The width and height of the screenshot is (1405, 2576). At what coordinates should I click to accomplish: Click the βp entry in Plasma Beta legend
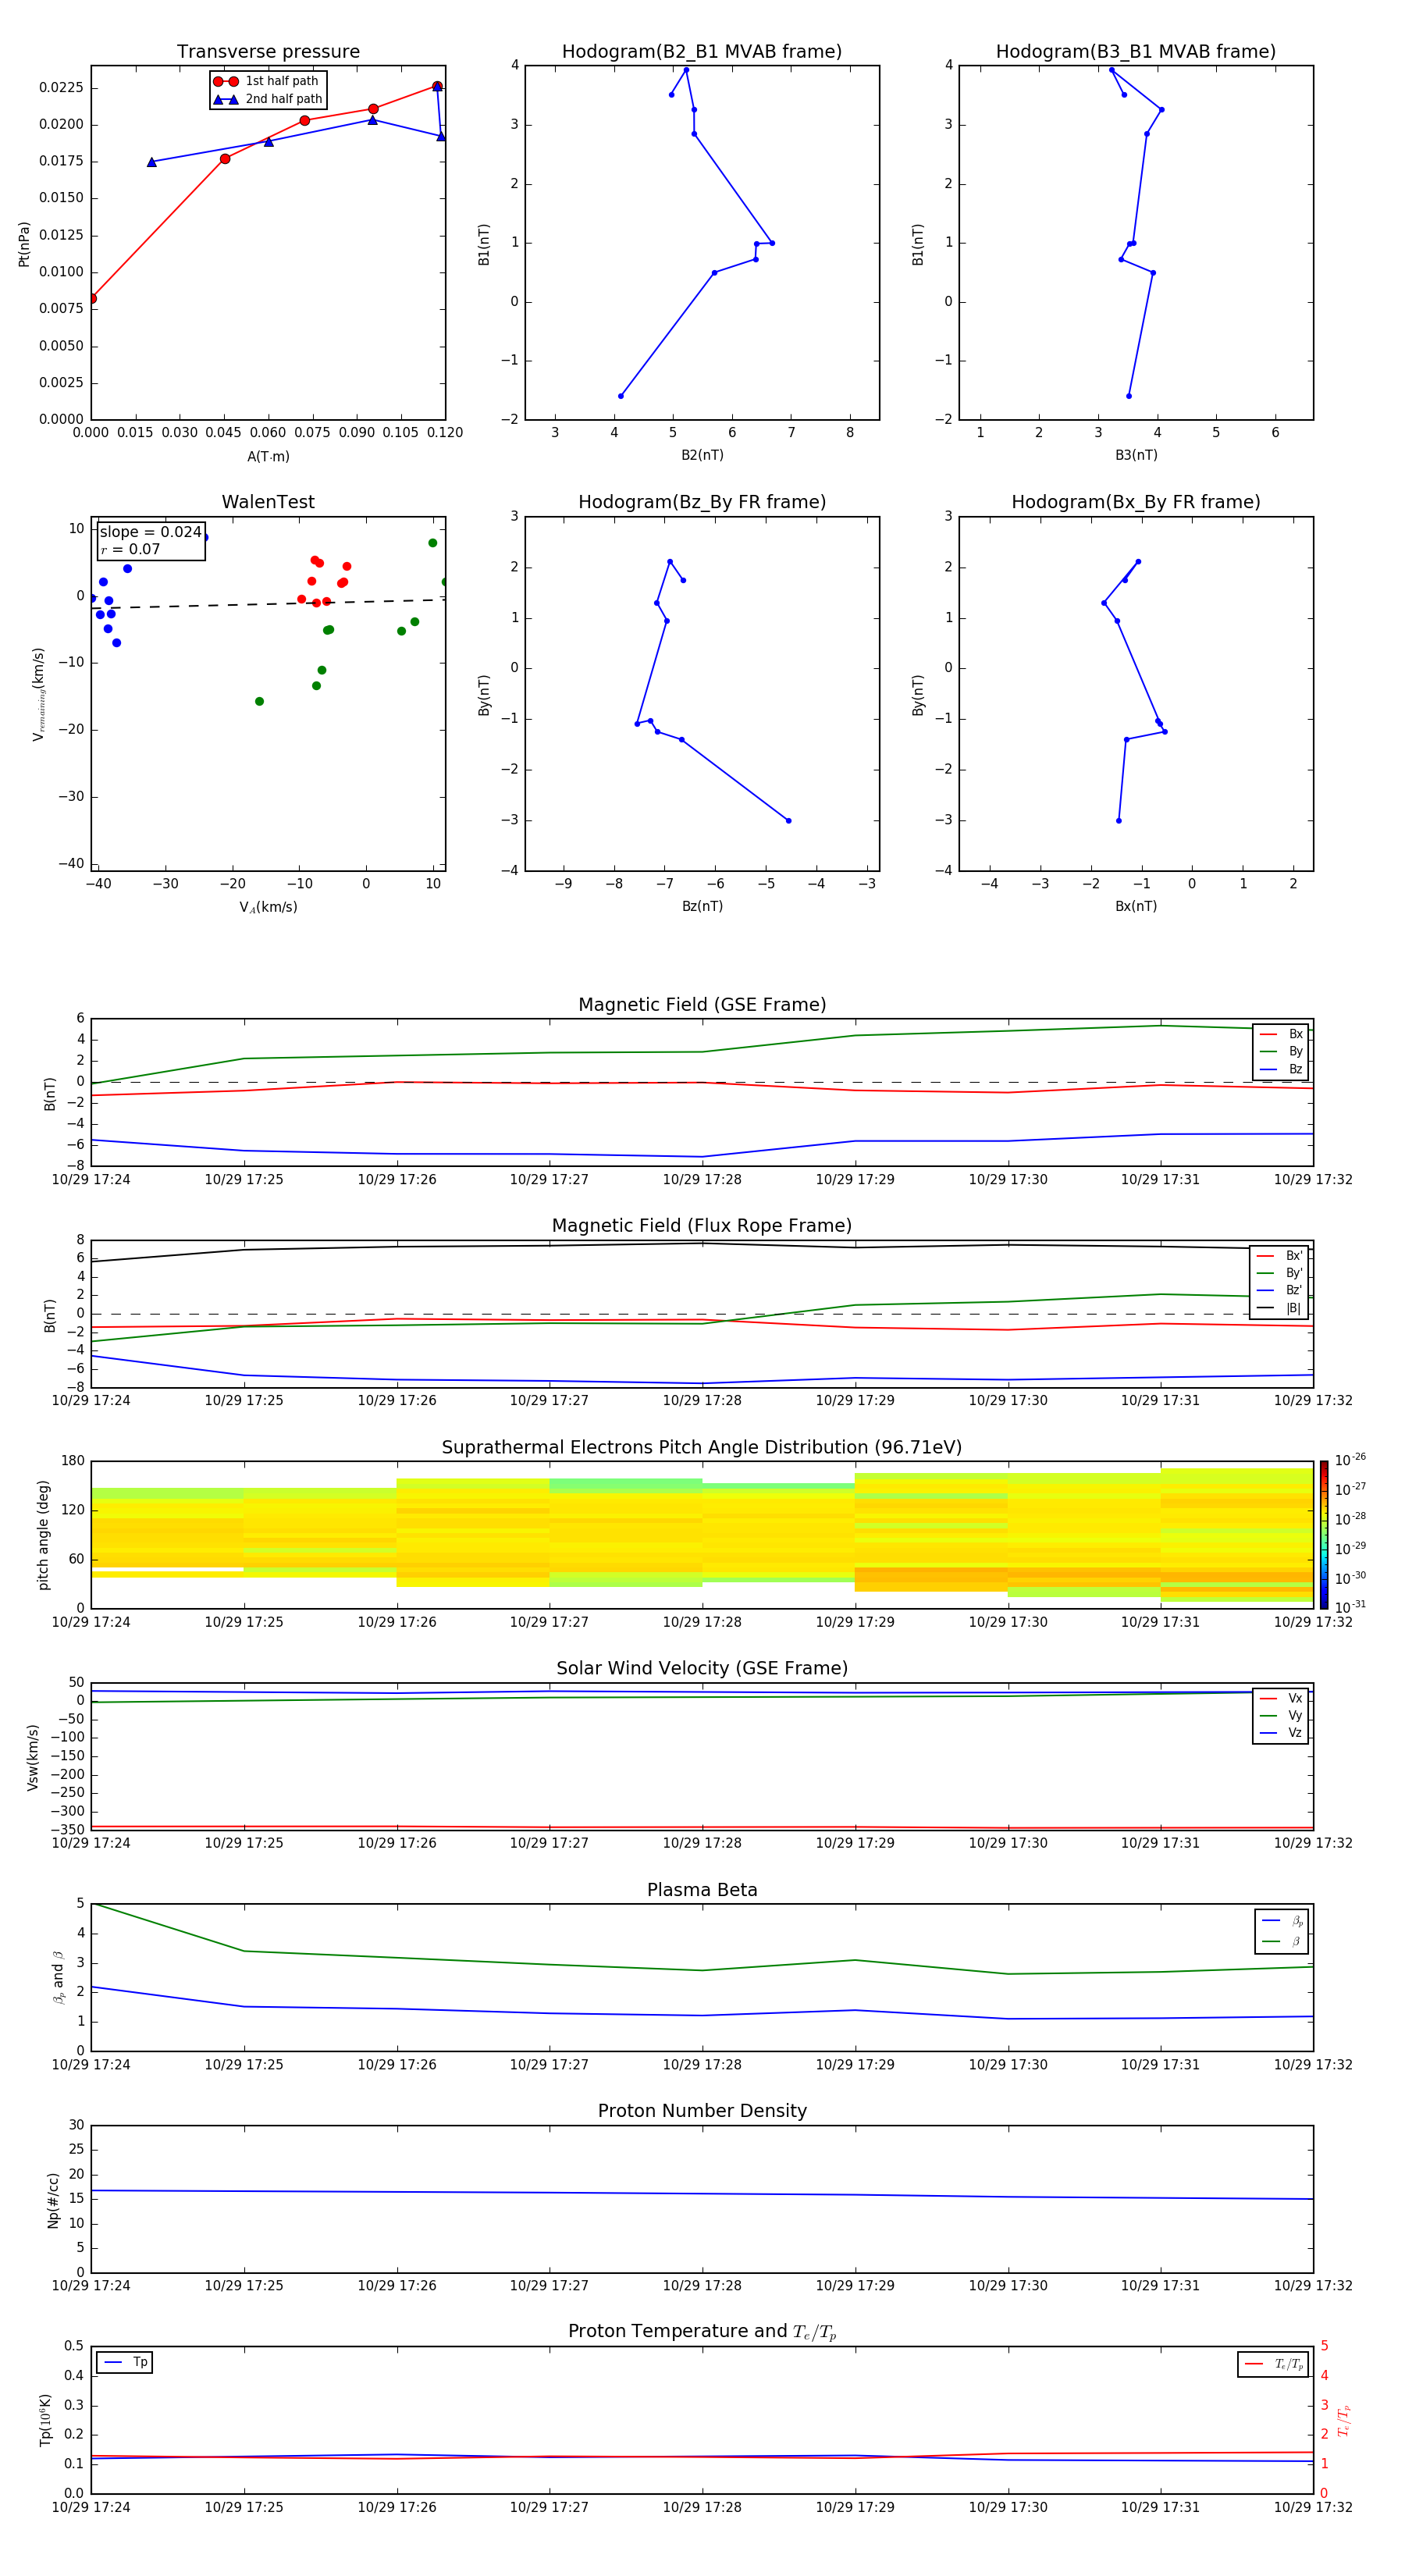click(1283, 1921)
